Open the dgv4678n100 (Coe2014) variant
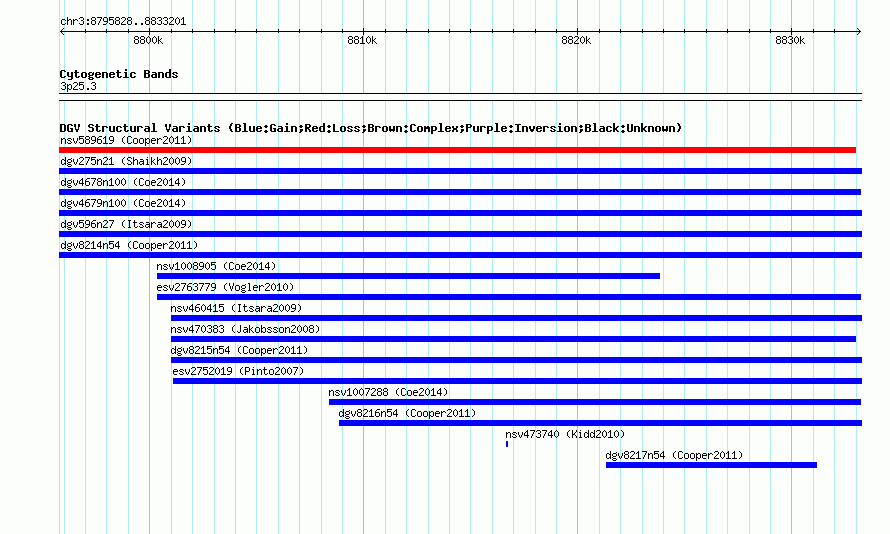Screen dimensions: 890x534 (x=460, y=192)
